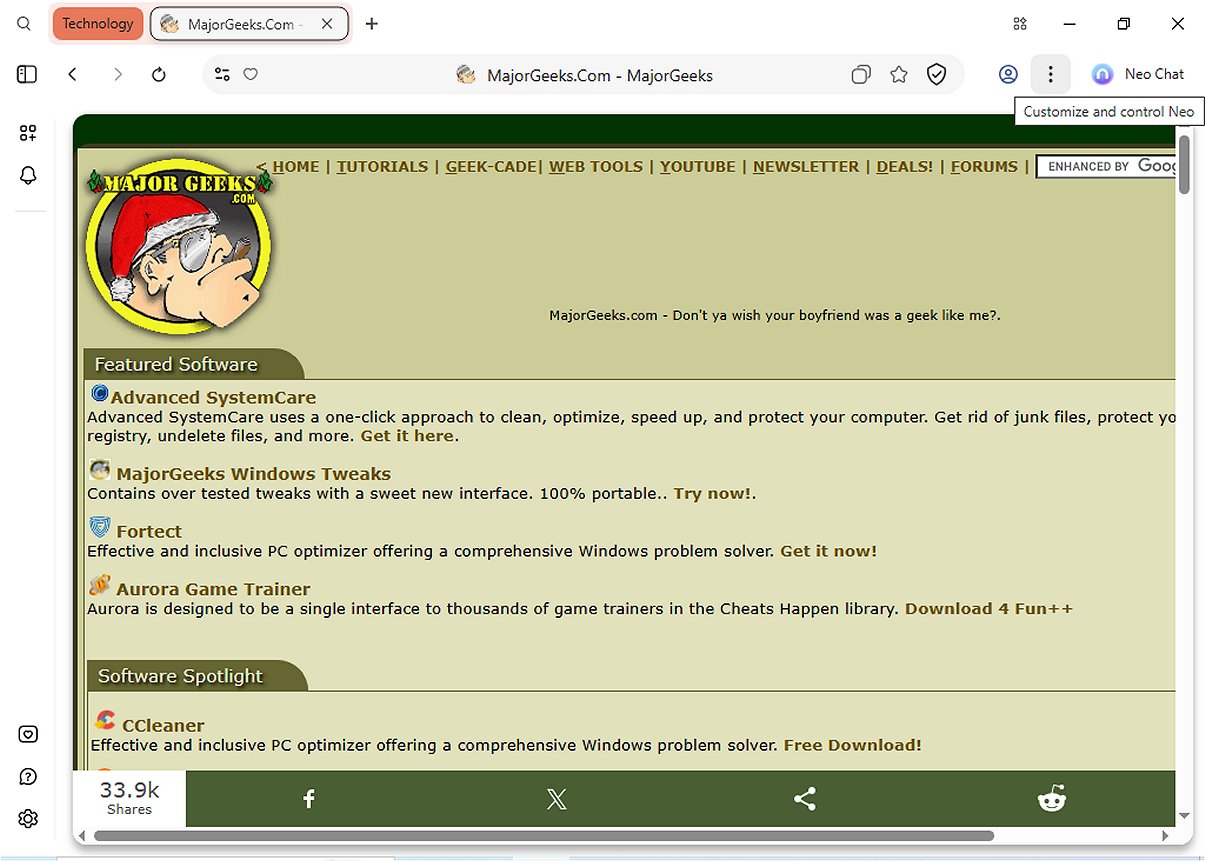Toggle the sidebar panel open

click(27, 73)
